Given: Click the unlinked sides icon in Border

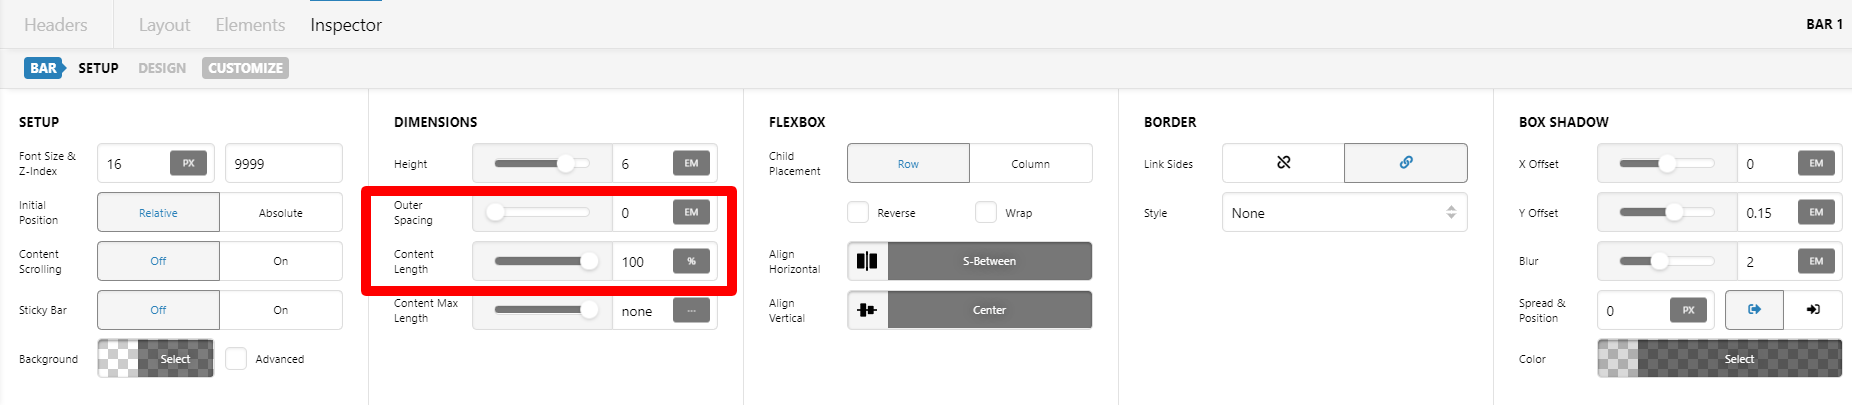Looking at the screenshot, I should click(1283, 163).
